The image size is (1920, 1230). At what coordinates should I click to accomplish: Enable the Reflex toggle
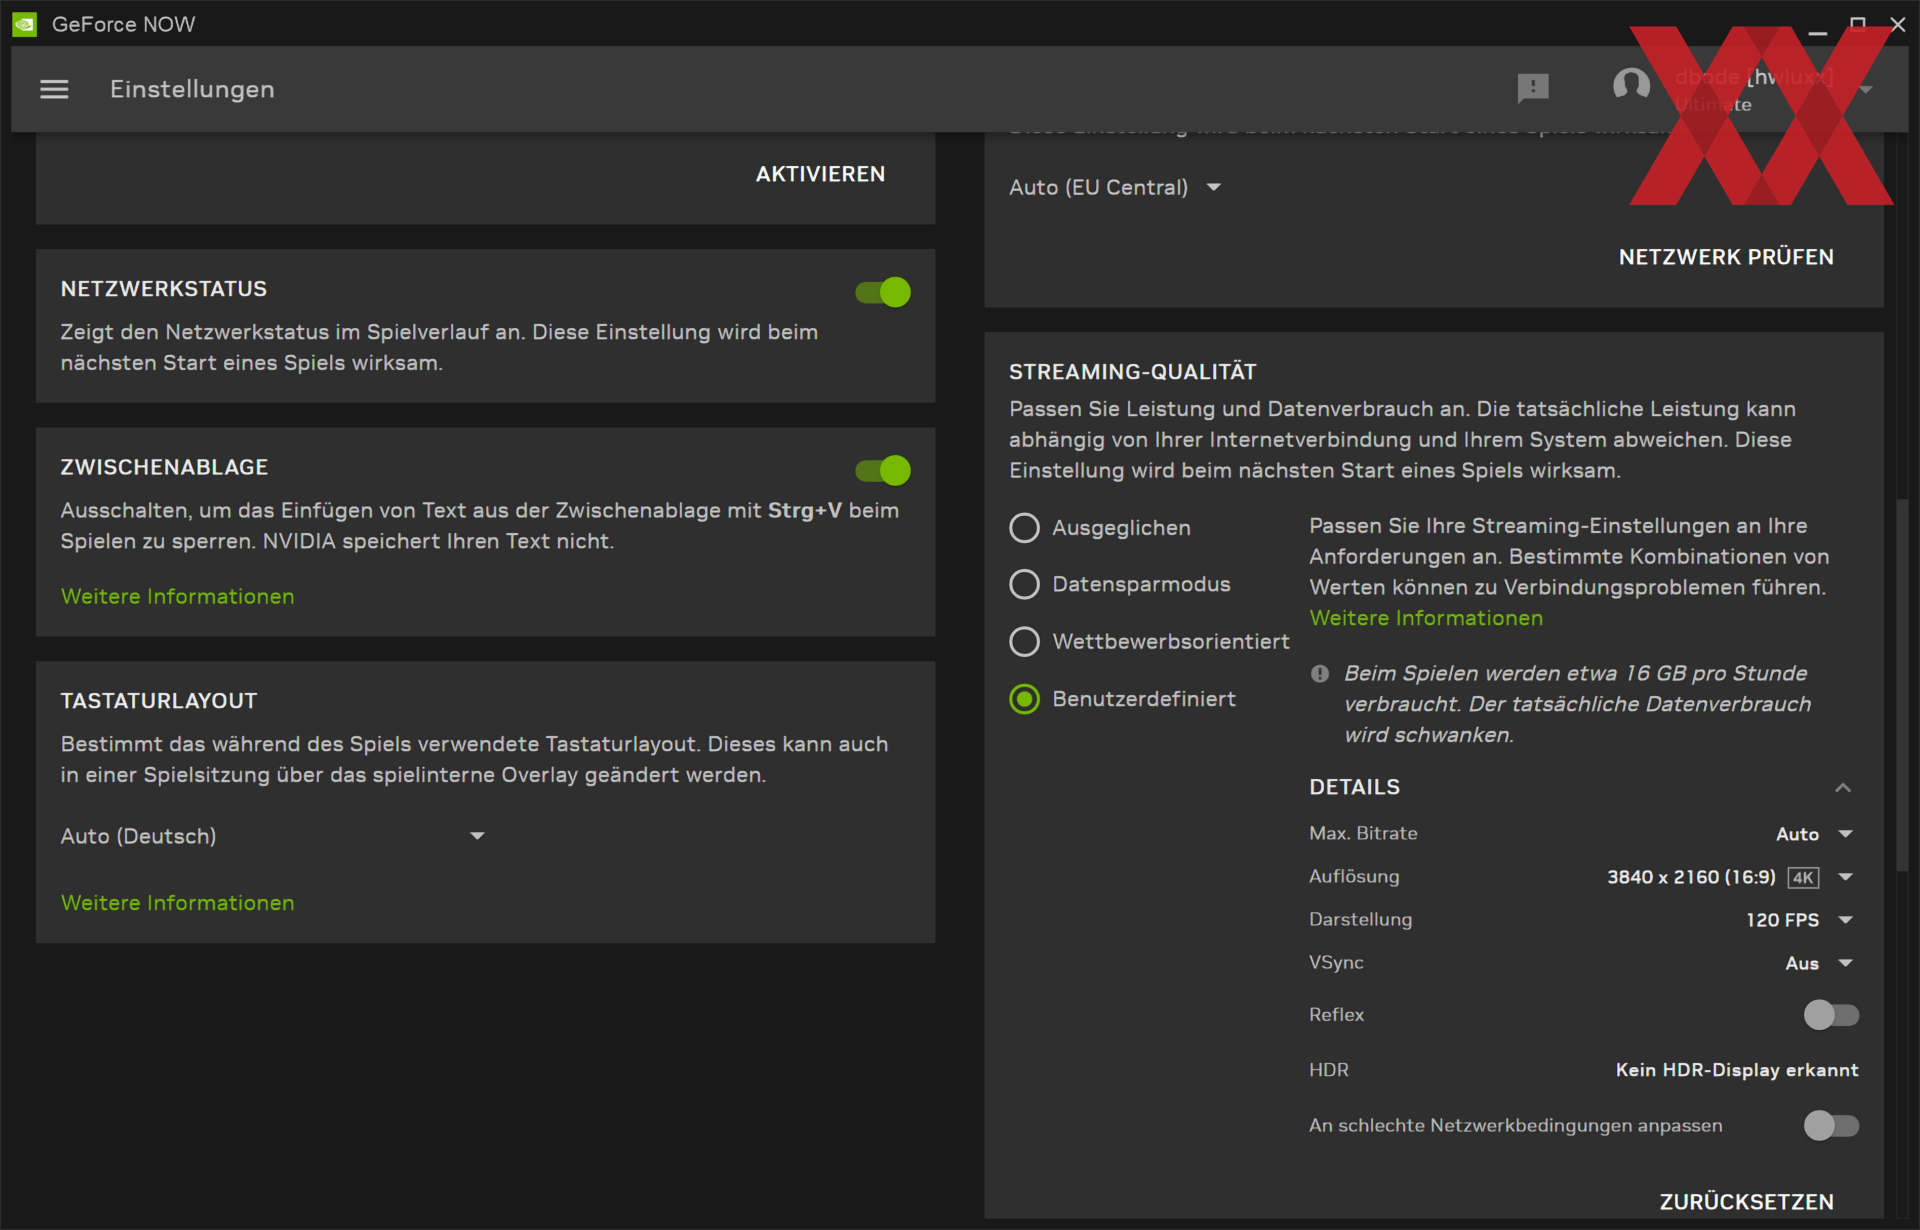[1831, 1015]
